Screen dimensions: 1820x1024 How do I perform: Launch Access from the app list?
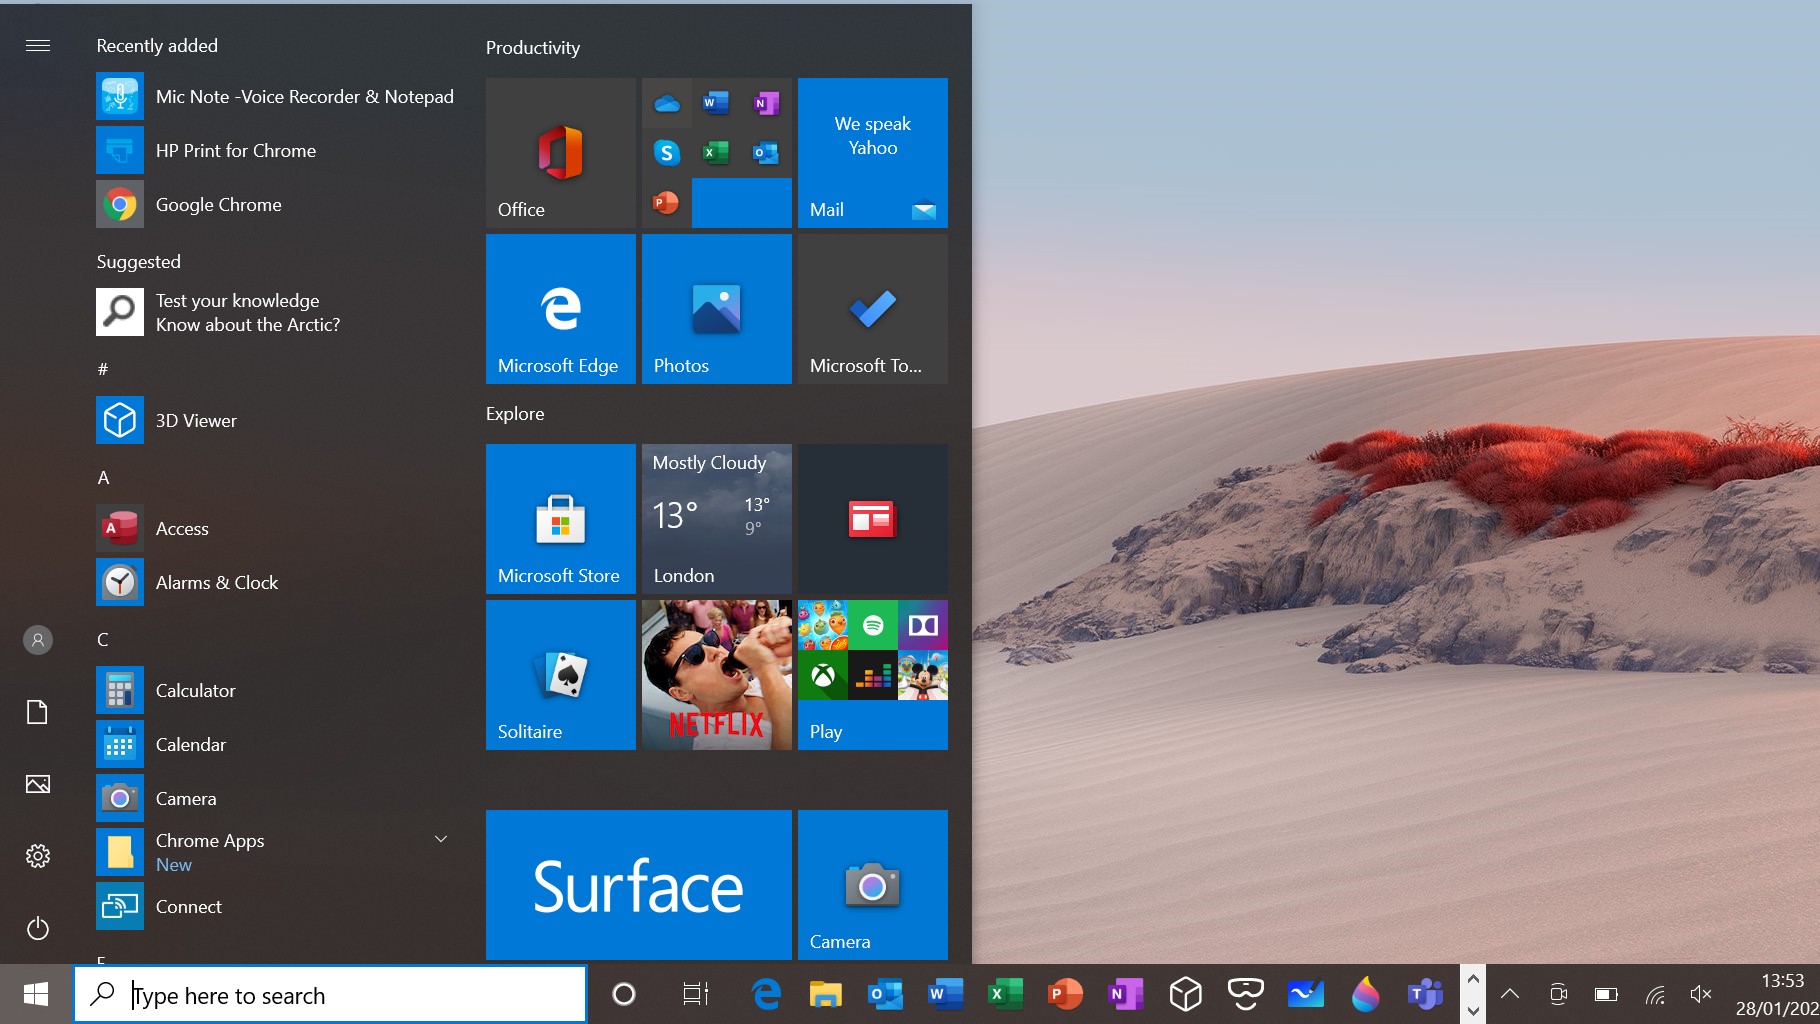[276, 529]
